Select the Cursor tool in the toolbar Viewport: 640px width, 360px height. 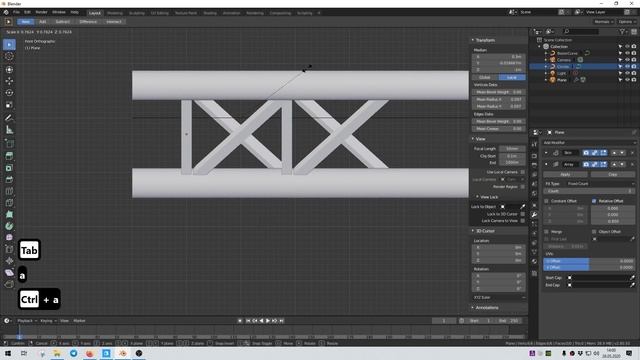click(x=9, y=56)
